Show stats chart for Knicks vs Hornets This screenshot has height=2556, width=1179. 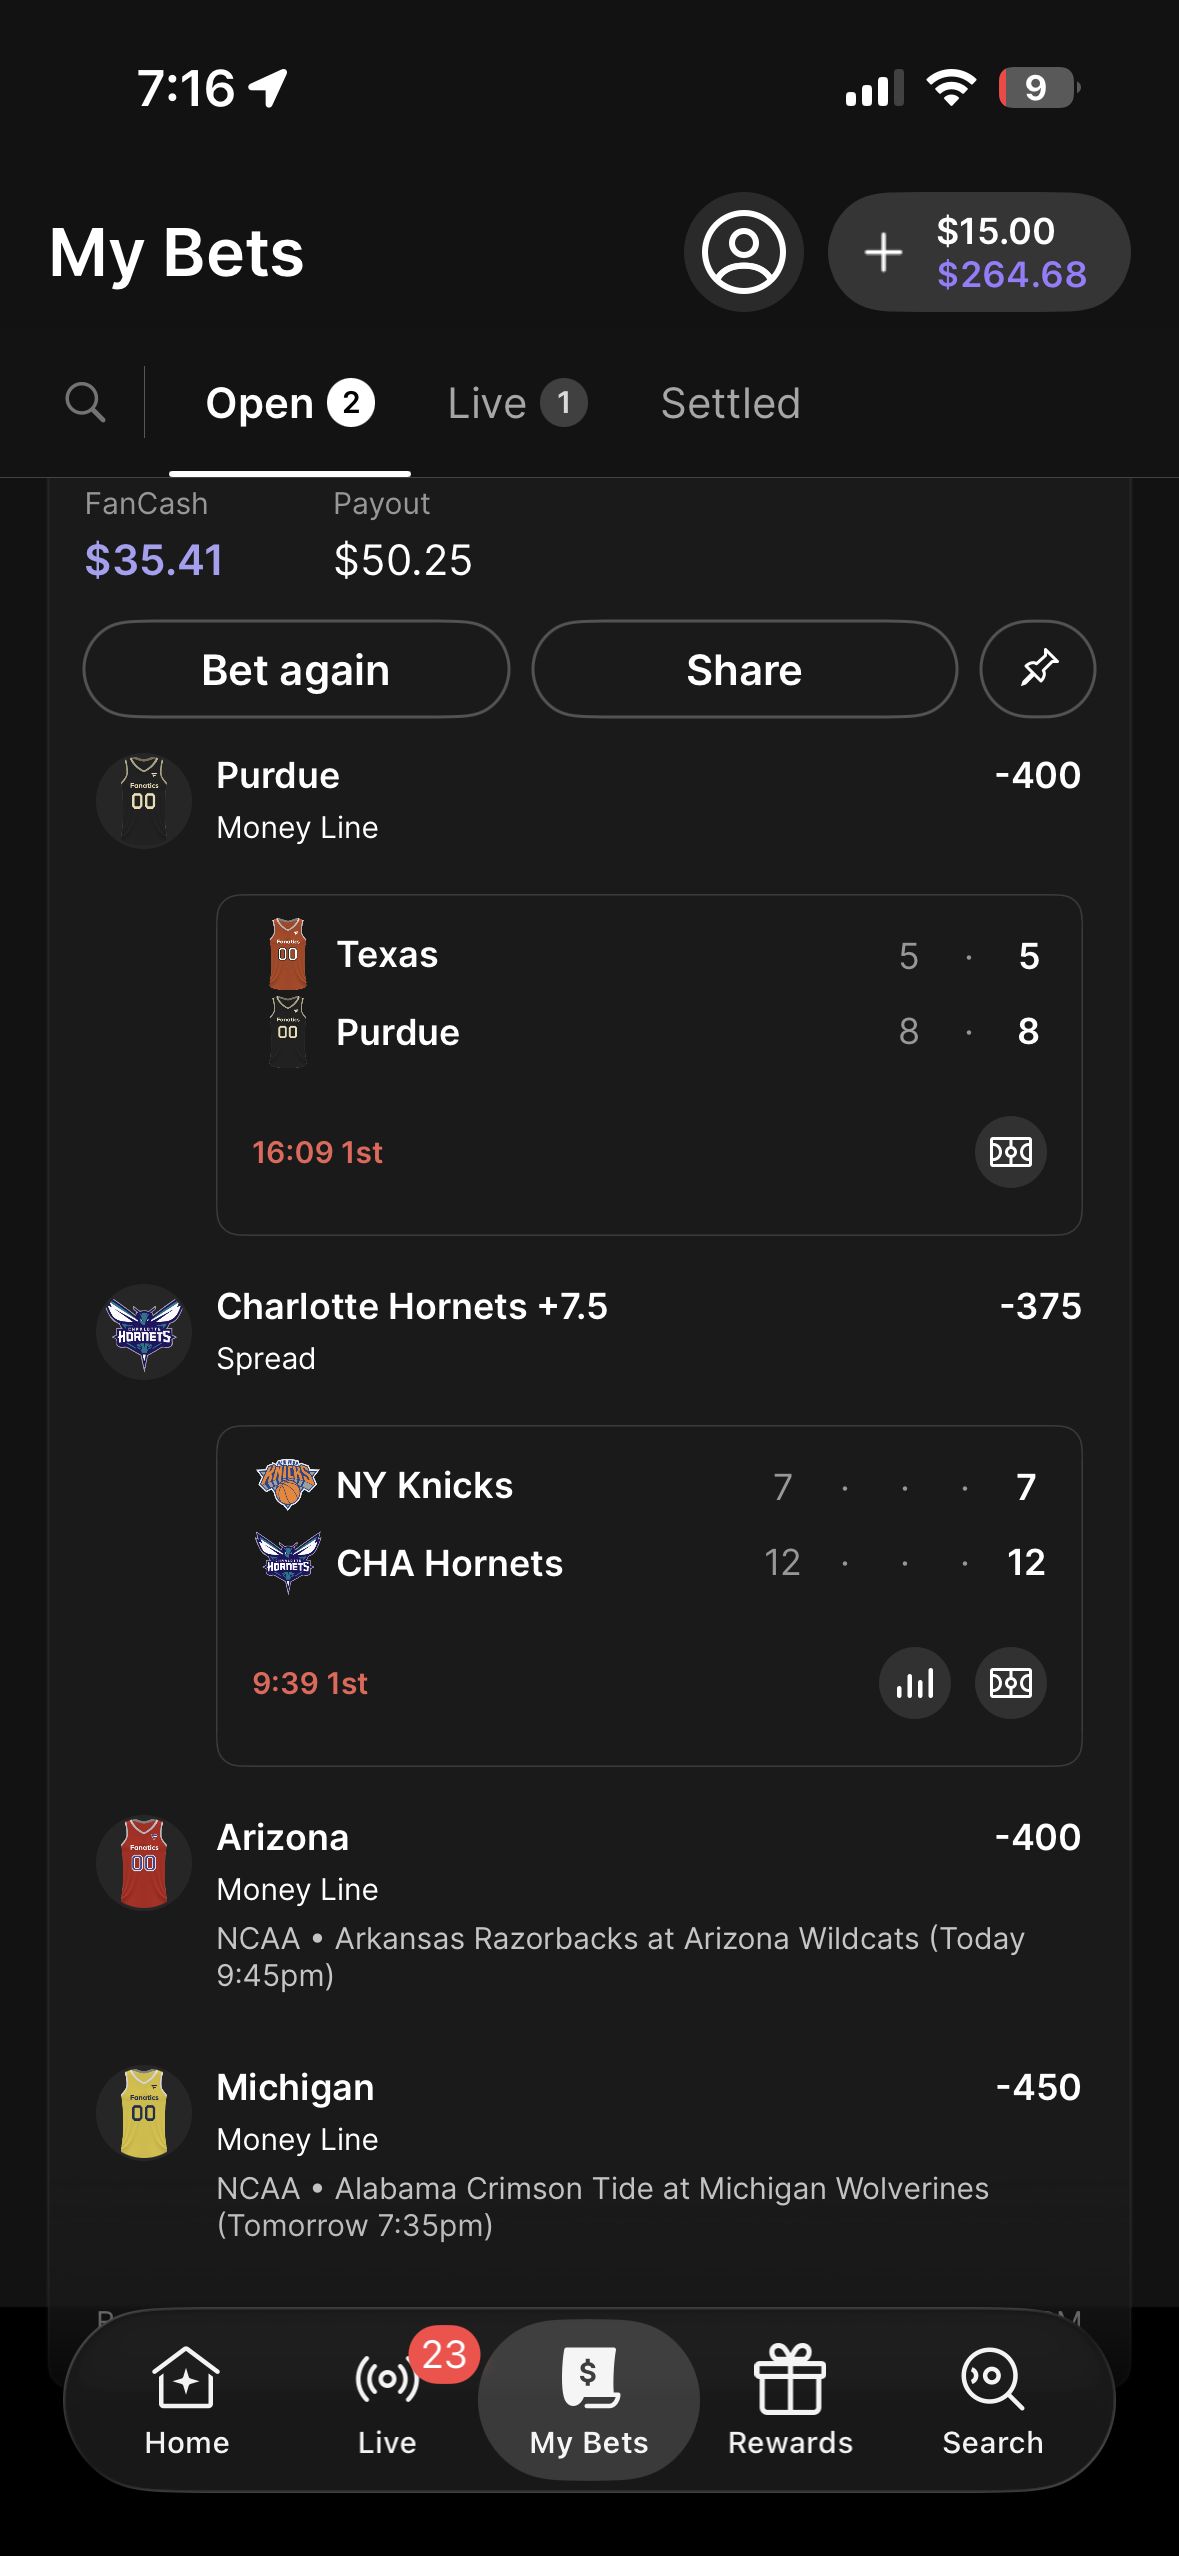click(x=914, y=1683)
